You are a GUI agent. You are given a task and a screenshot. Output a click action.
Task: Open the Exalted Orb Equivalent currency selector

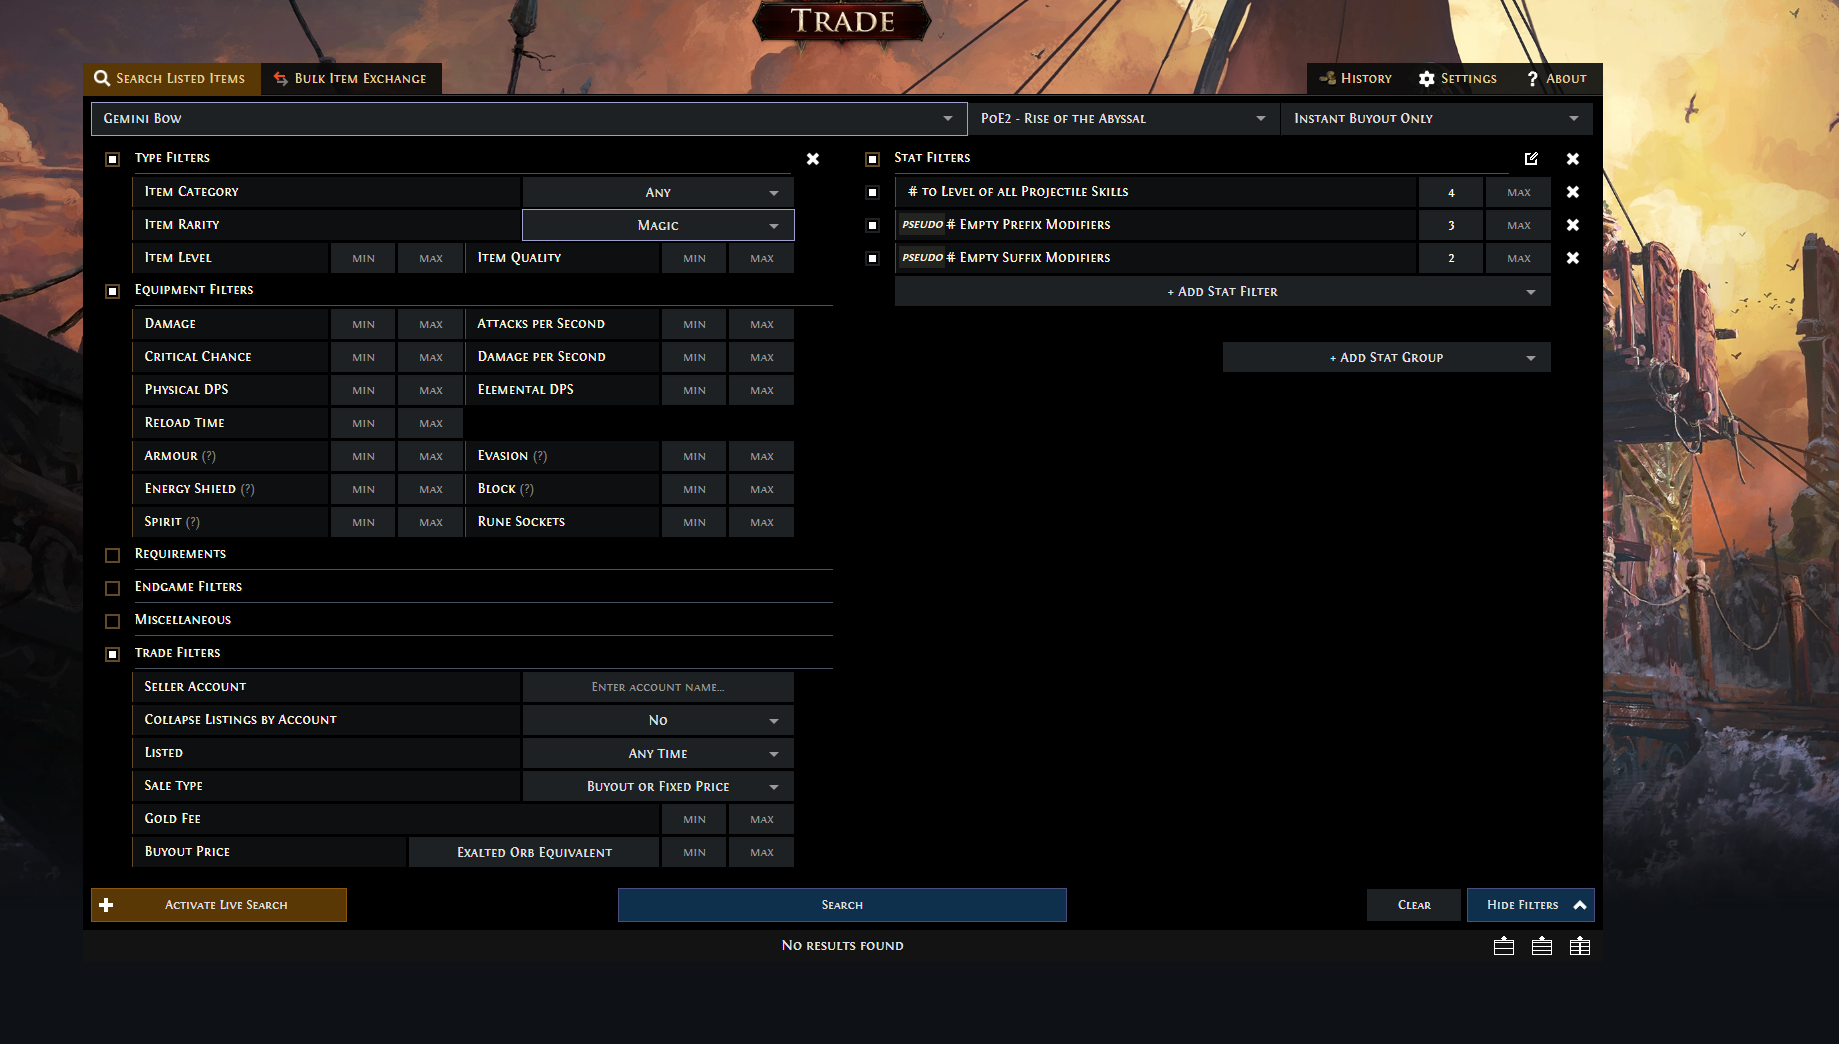pyautogui.click(x=534, y=852)
